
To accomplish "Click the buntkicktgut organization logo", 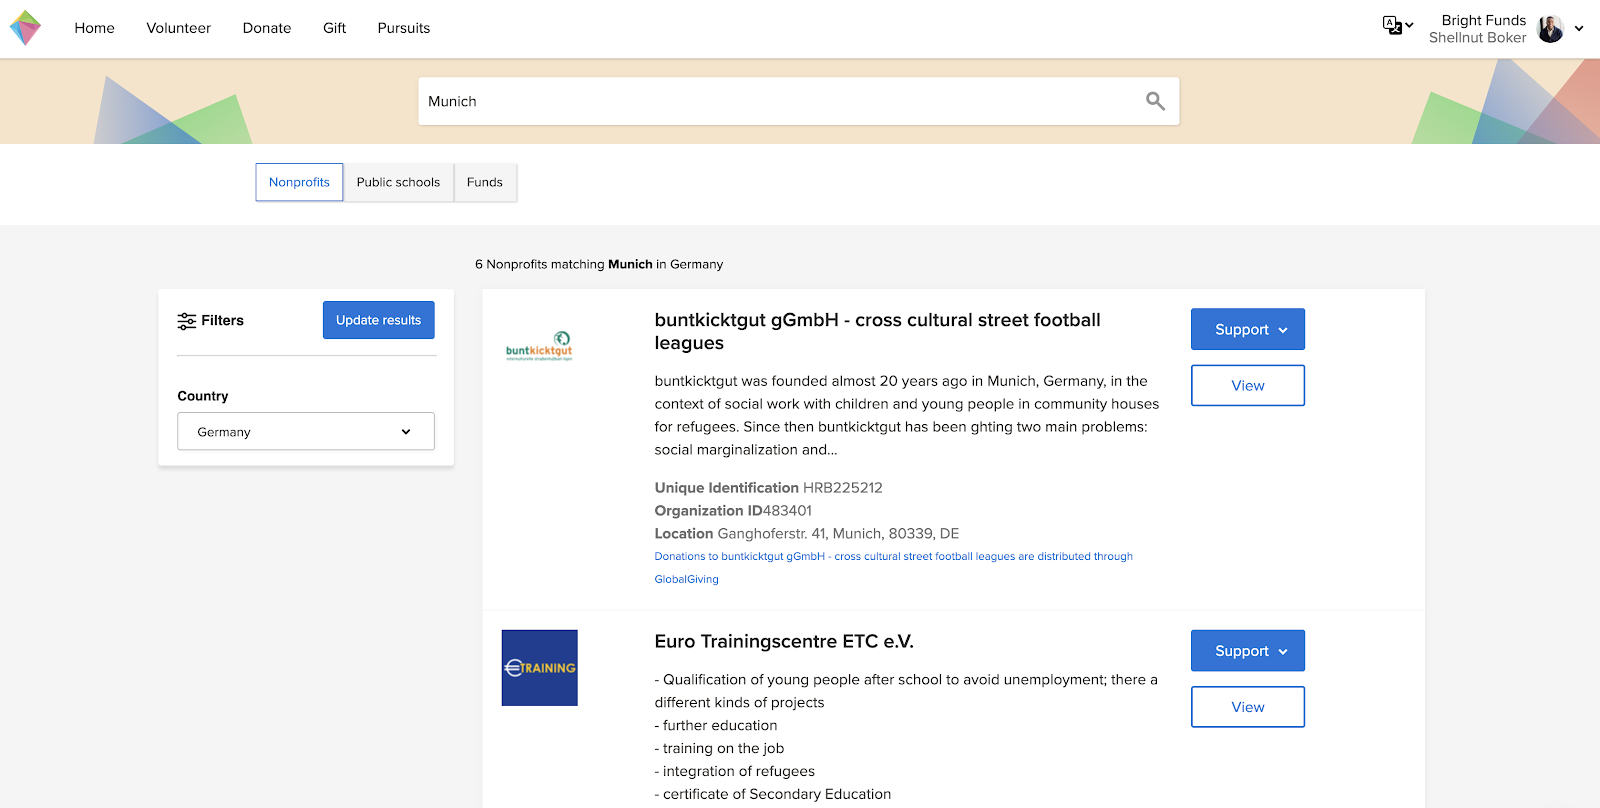I will (539, 346).
